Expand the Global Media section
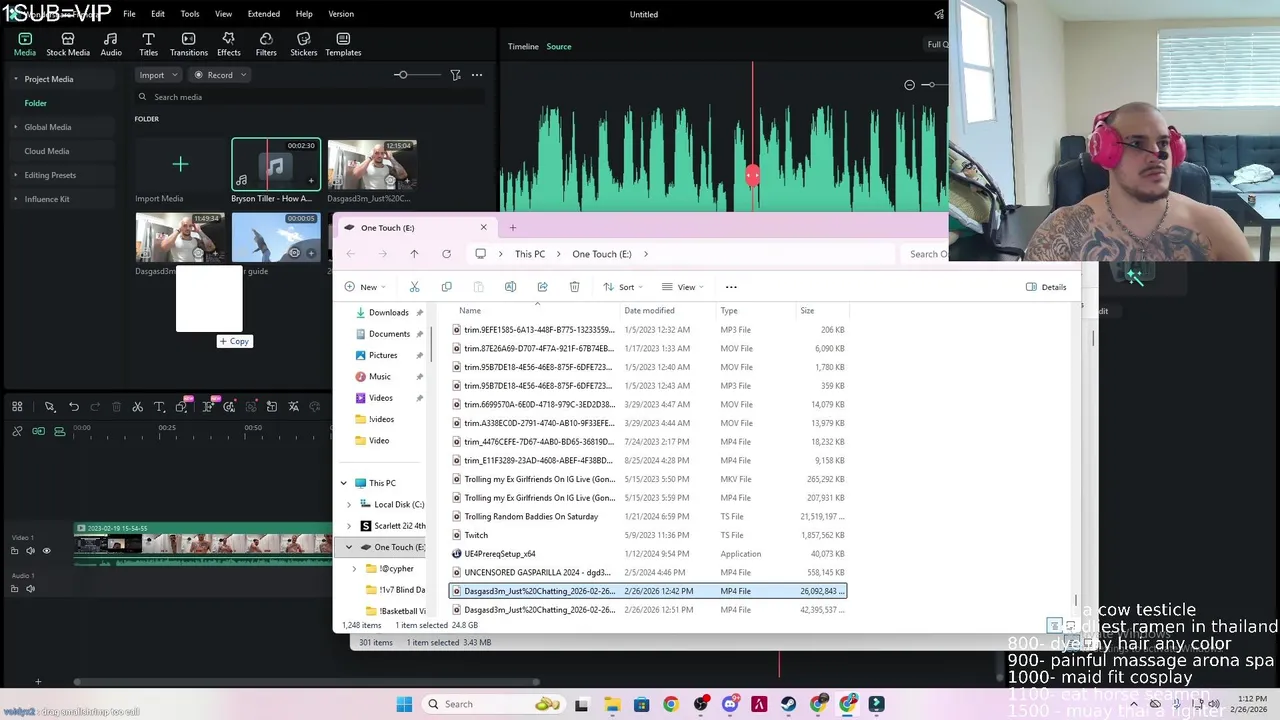 tap(16, 127)
